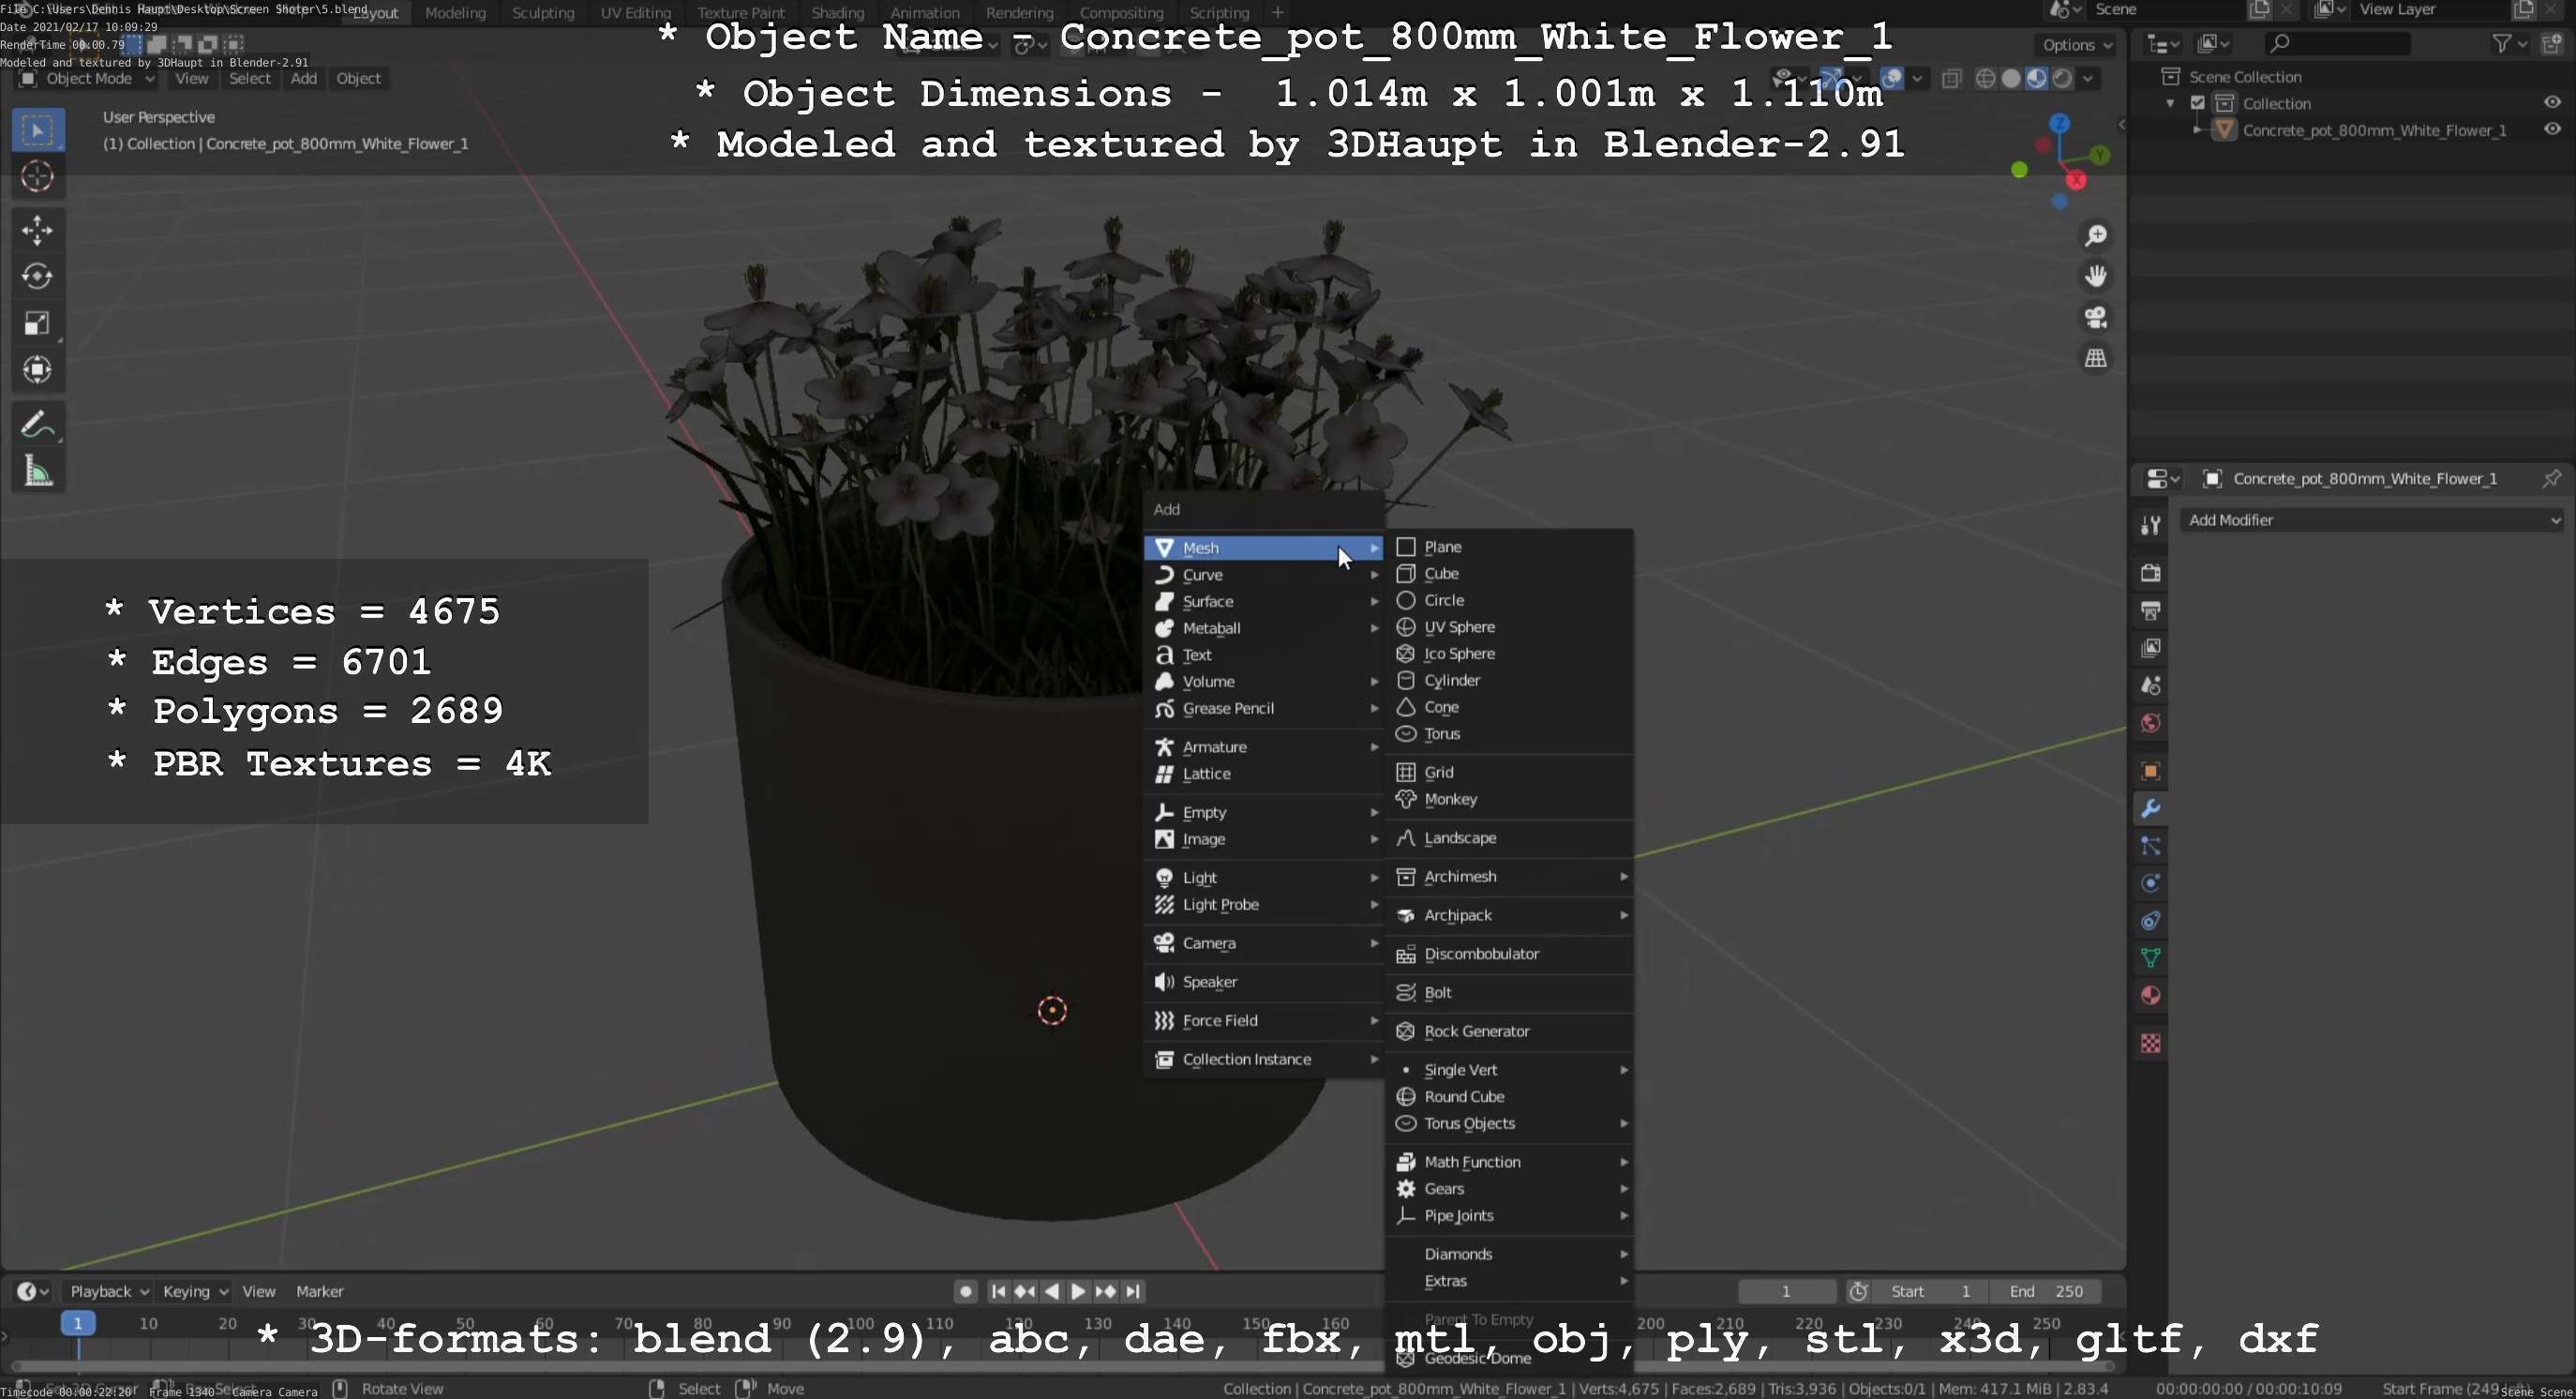Open the Curve submenu in Add menu

1264,575
